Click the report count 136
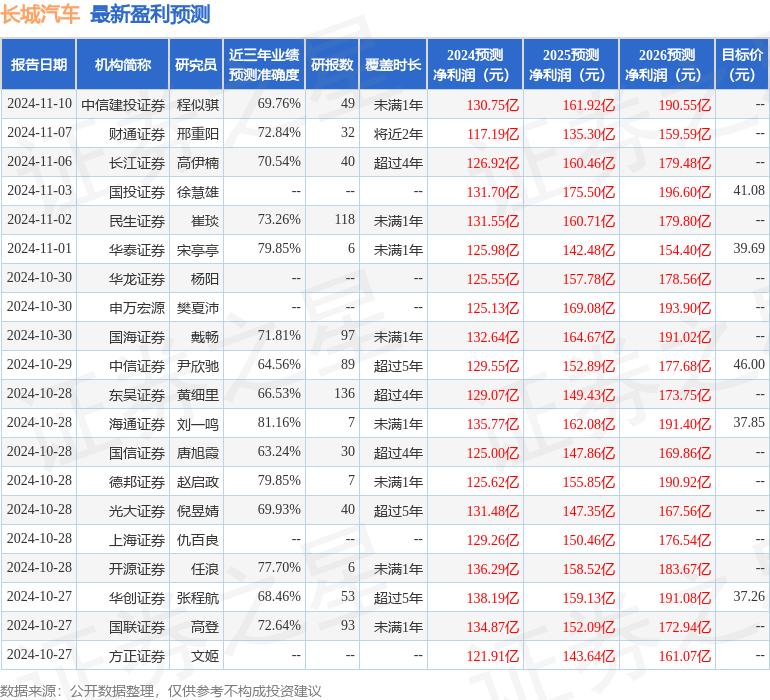The height and width of the screenshot is (700, 770). tap(345, 393)
